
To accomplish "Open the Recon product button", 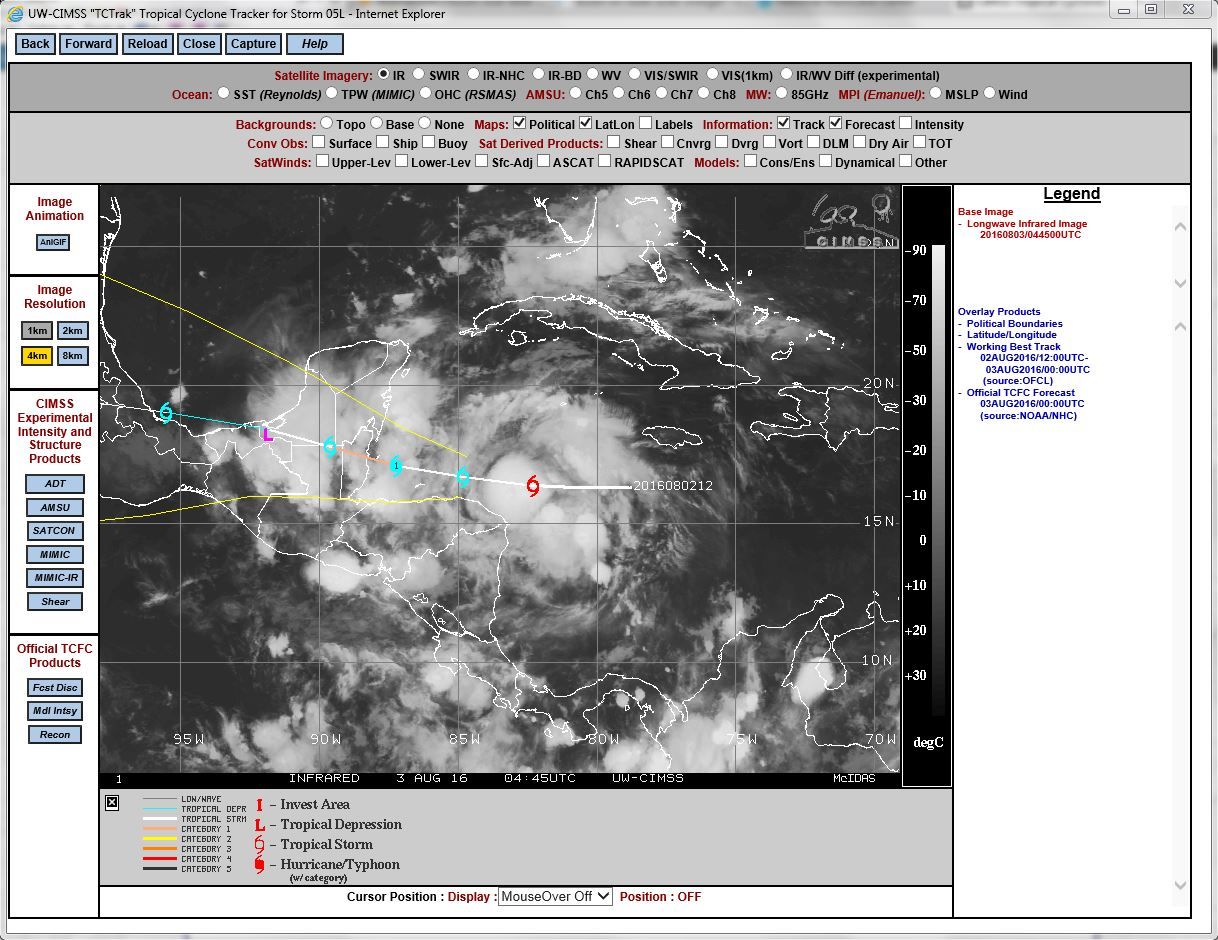I will (55, 735).
